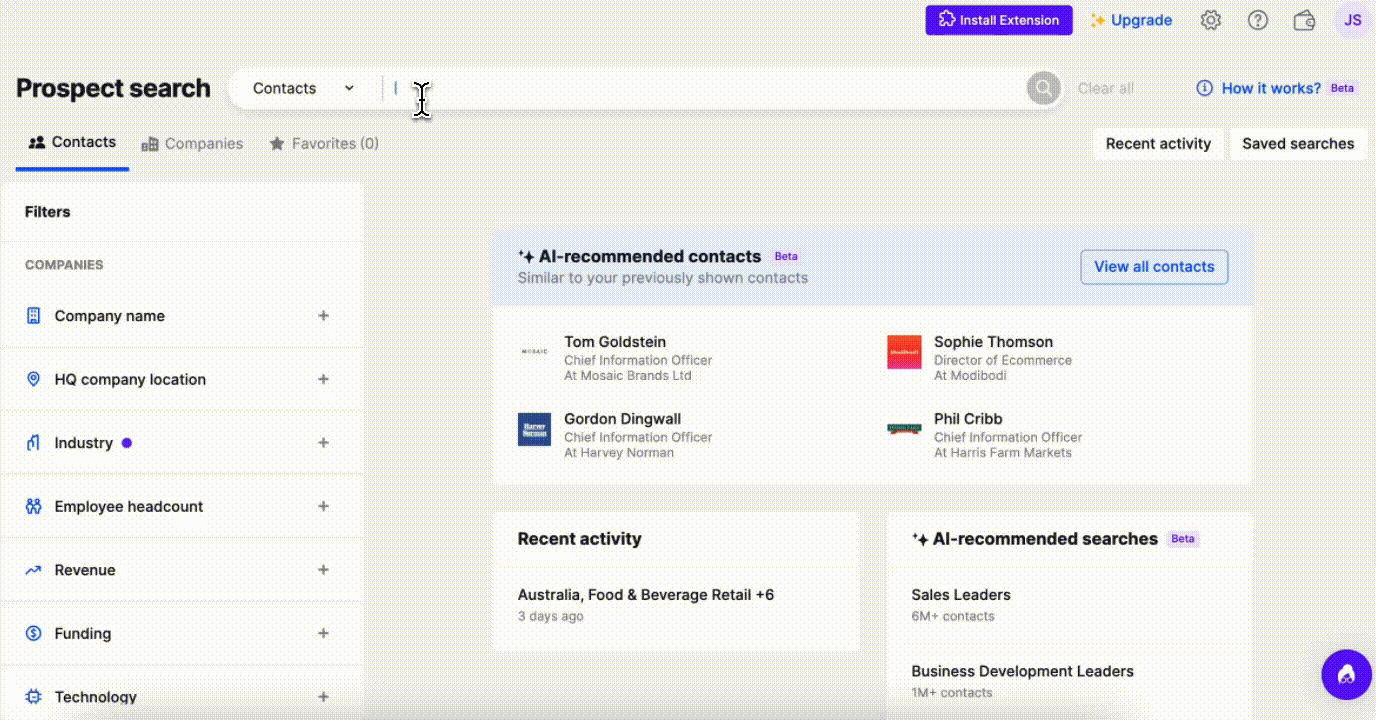Click the Mosaic Brands company logo
Image resolution: width=1376 pixels, height=720 pixels.
(x=534, y=352)
